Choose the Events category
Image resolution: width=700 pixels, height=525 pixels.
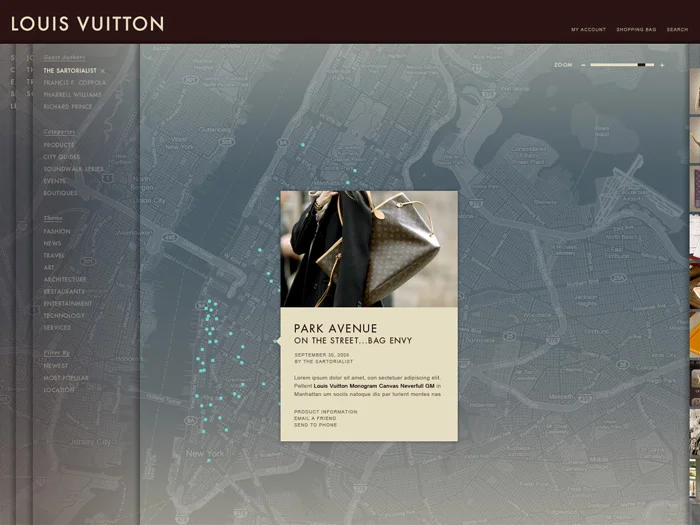pos(54,181)
